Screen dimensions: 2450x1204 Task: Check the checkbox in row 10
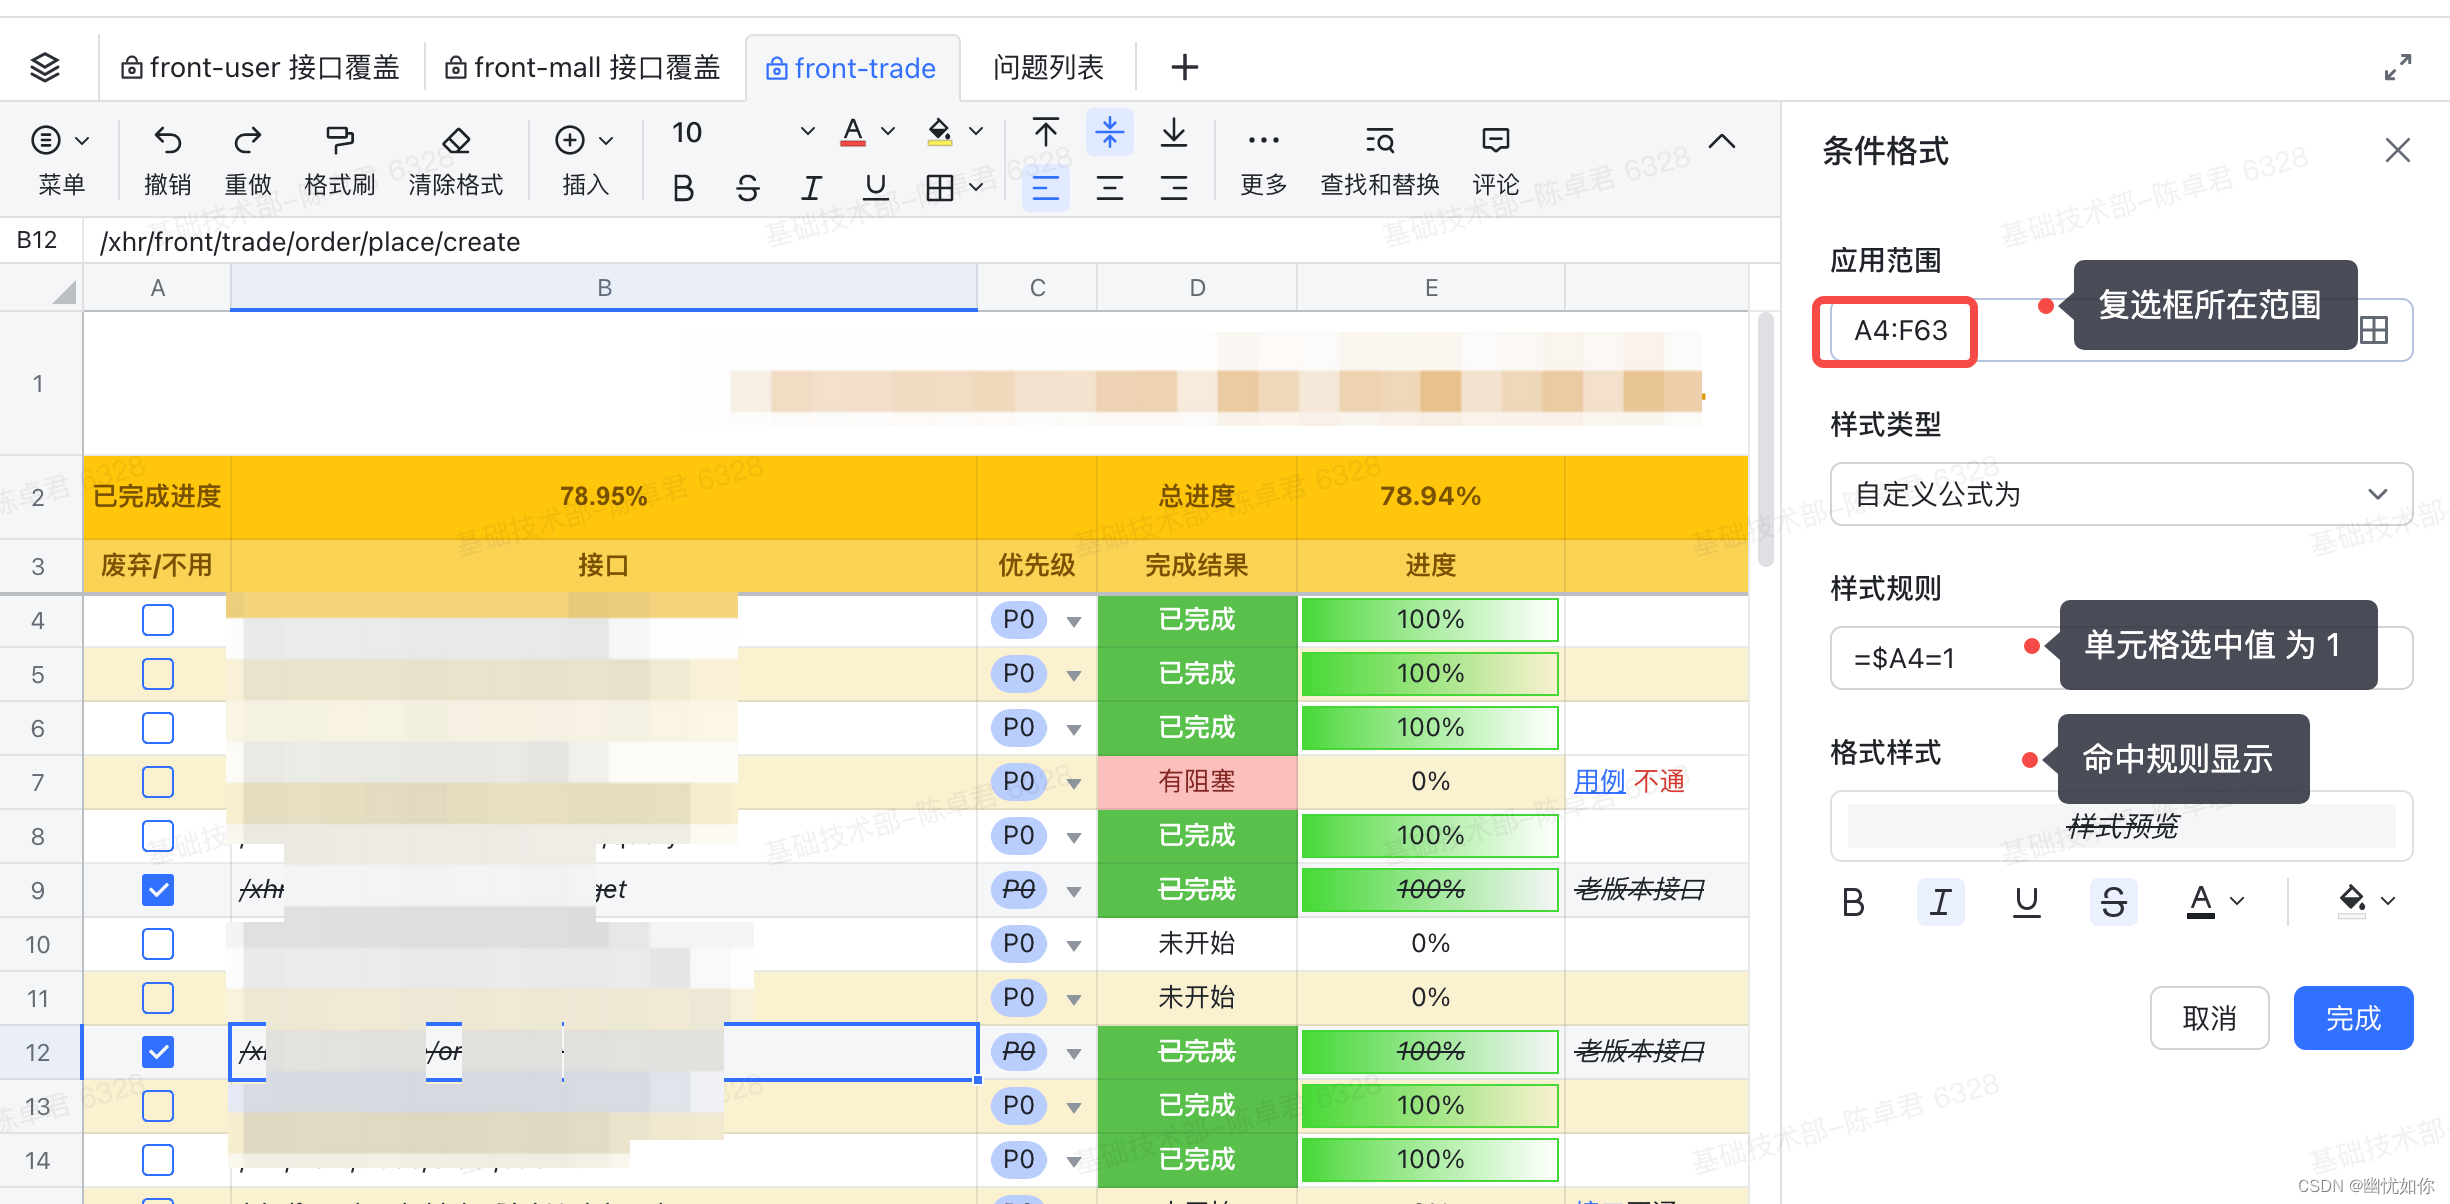click(158, 944)
